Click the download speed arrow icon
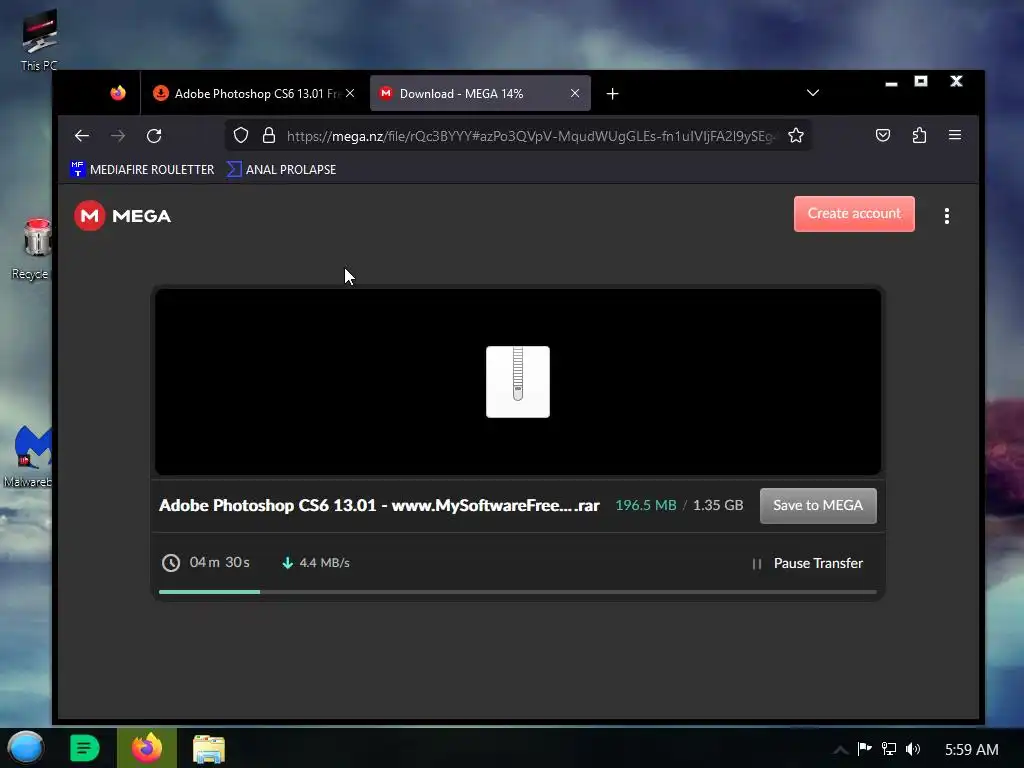Viewport: 1024px width, 768px height. [287, 562]
